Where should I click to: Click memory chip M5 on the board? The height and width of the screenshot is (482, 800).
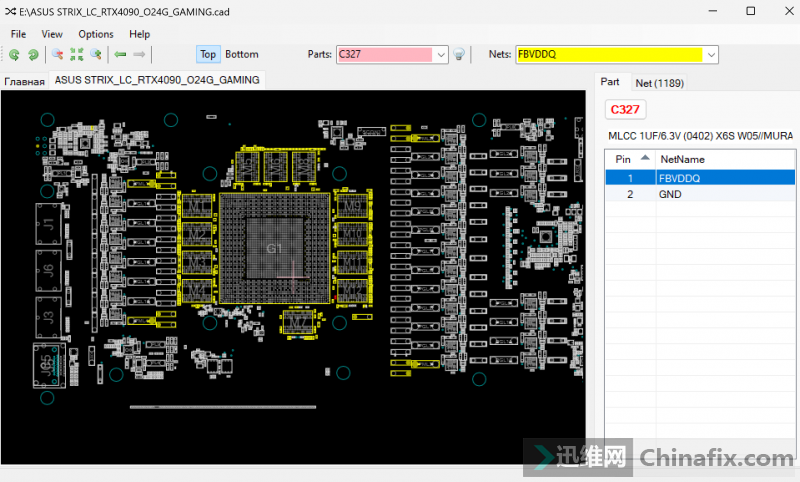pyautogui.click(x=247, y=167)
